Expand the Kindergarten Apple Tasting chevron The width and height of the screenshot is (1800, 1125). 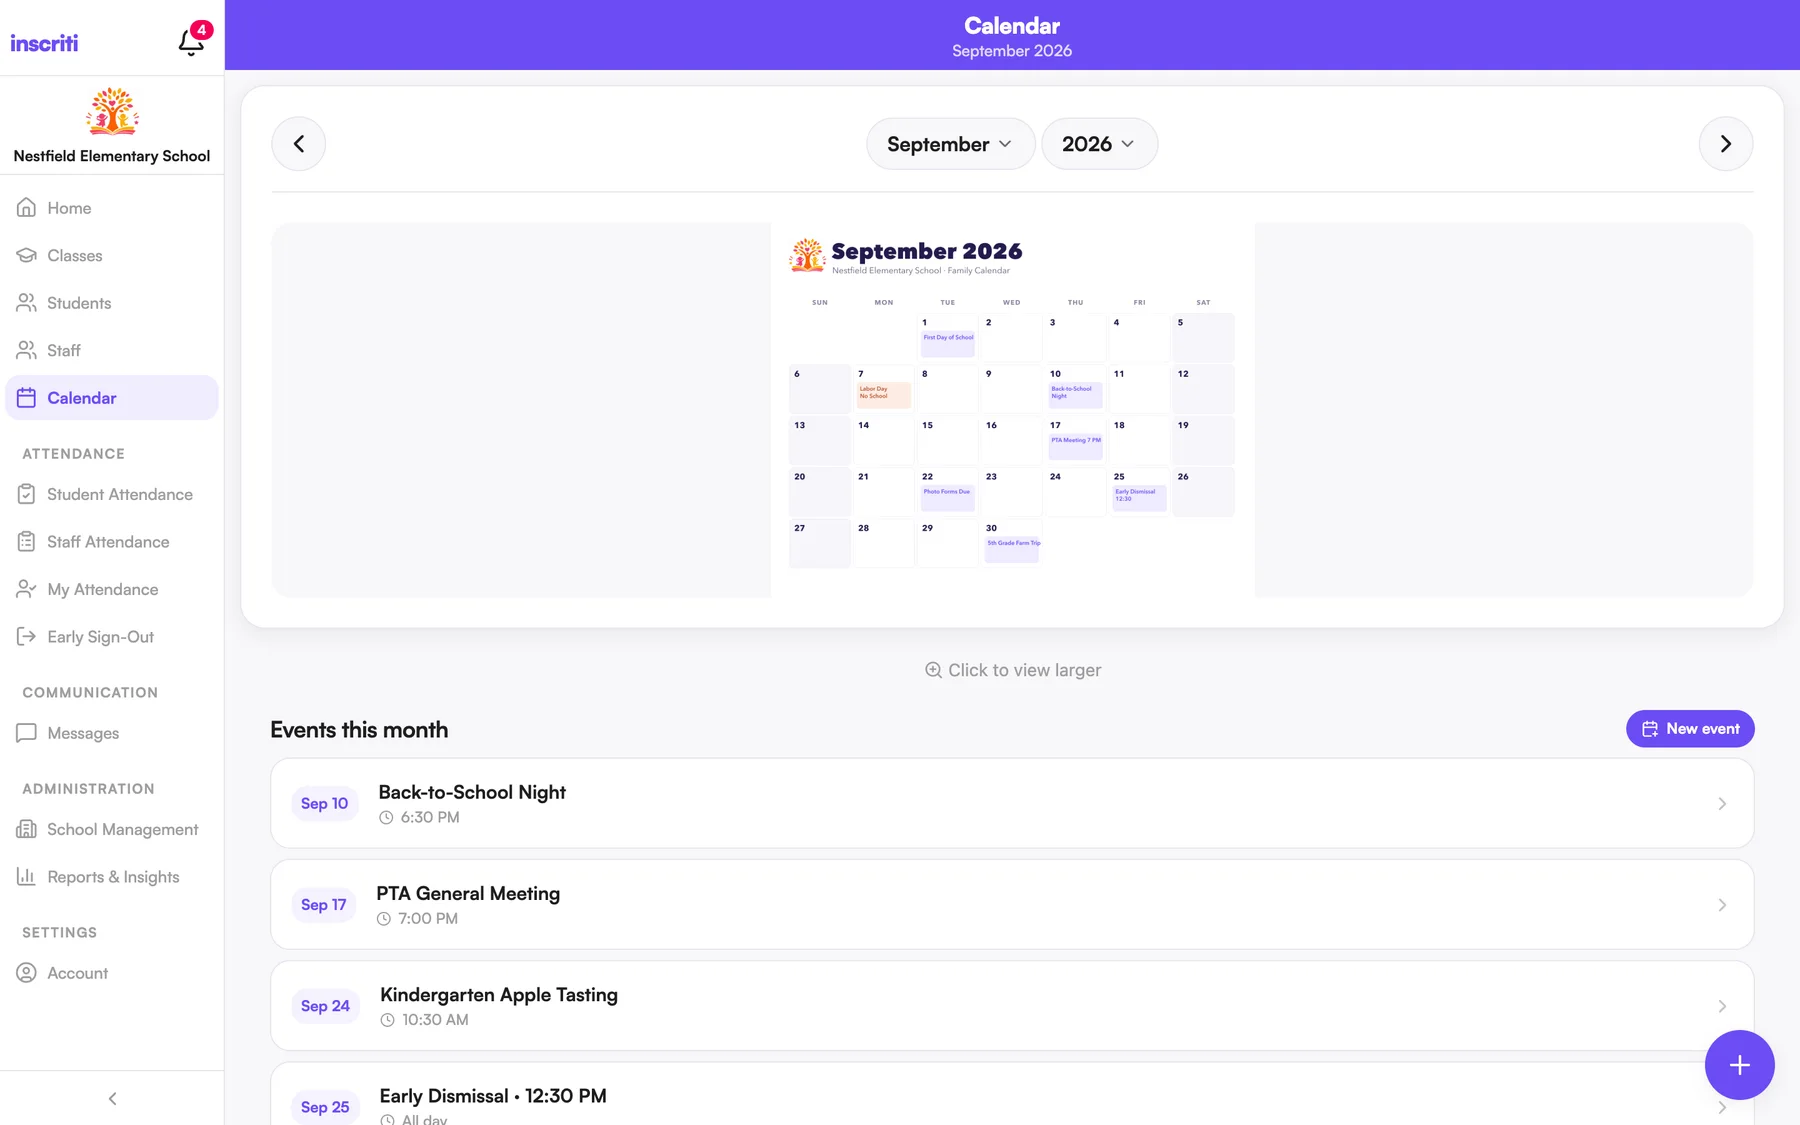point(1722,1006)
